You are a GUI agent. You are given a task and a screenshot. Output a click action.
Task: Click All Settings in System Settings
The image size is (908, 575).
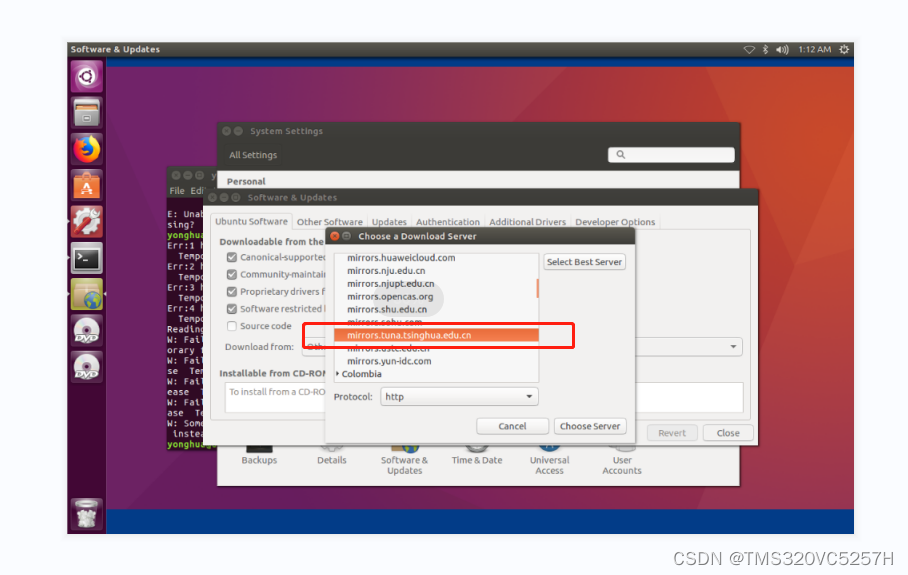[x=253, y=155]
